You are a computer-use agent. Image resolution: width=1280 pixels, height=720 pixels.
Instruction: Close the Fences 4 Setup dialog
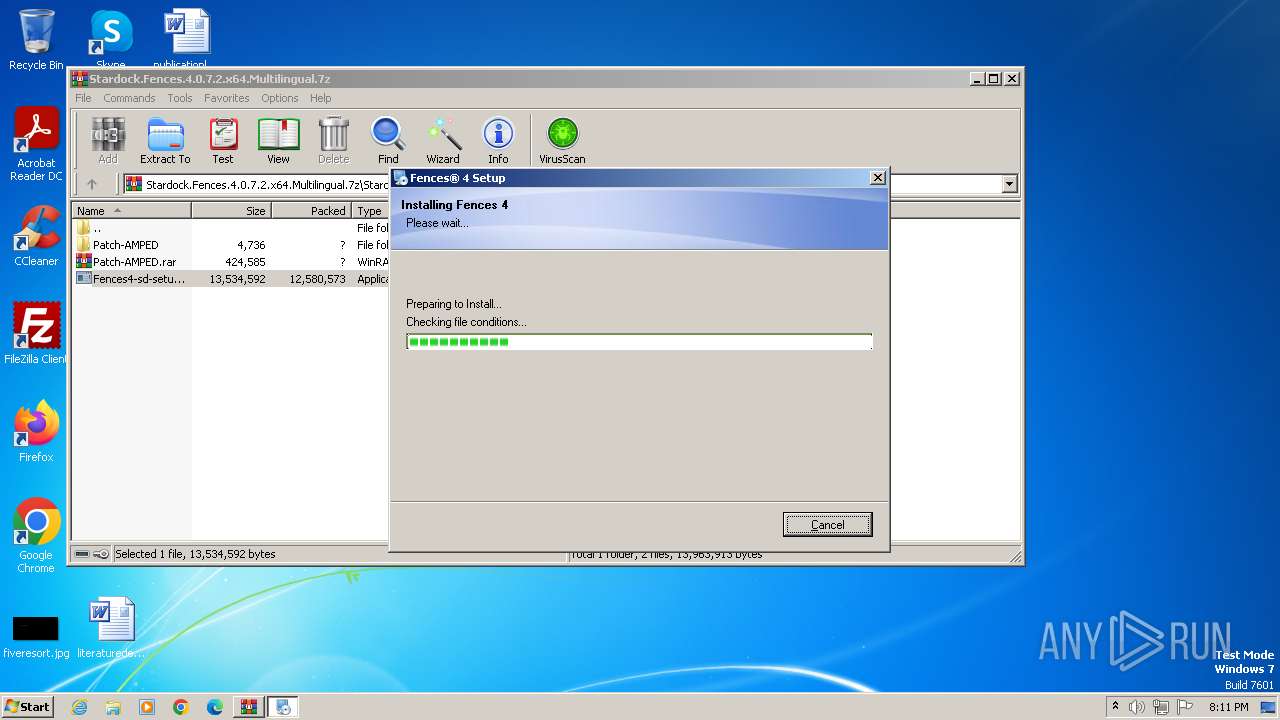pyautogui.click(x=877, y=178)
